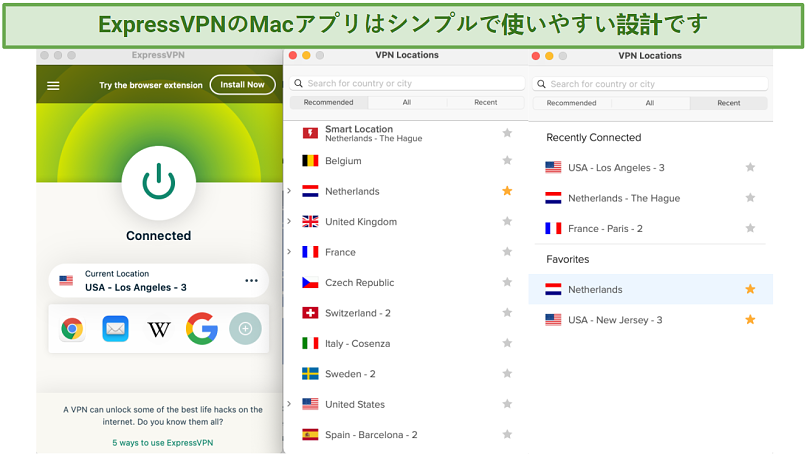The width and height of the screenshot is (806, 455).
Task: Select All tab in middle window
Action: point(407,102)
